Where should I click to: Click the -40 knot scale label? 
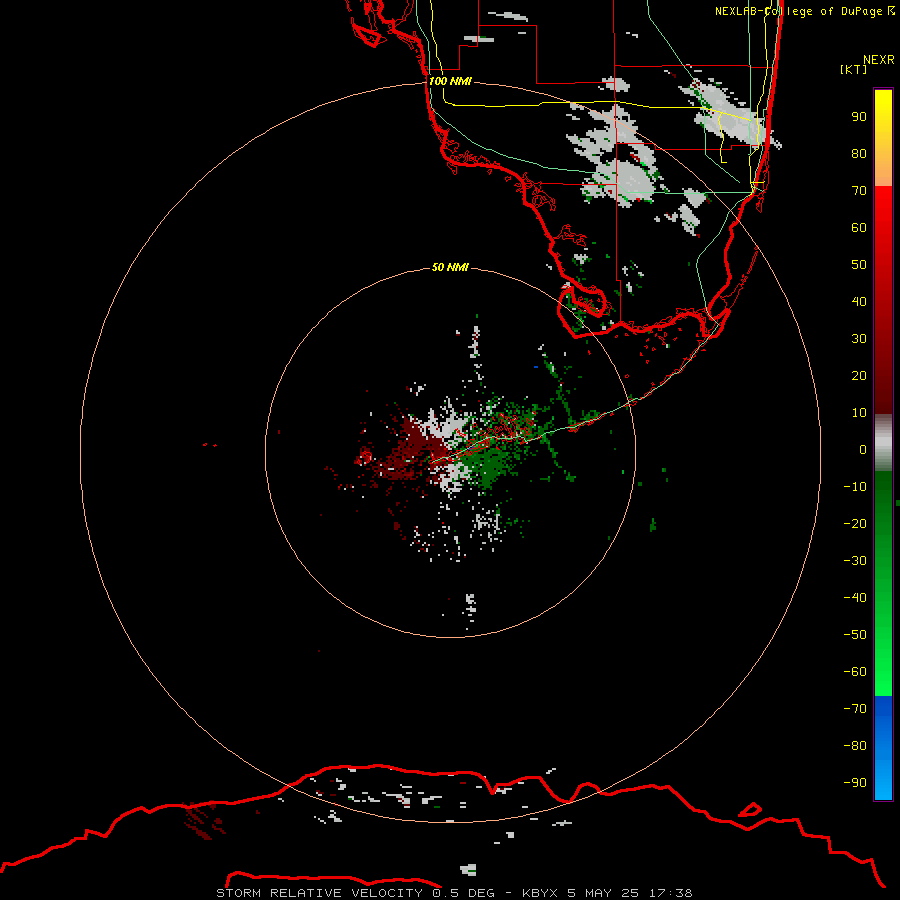click(855, 598)
